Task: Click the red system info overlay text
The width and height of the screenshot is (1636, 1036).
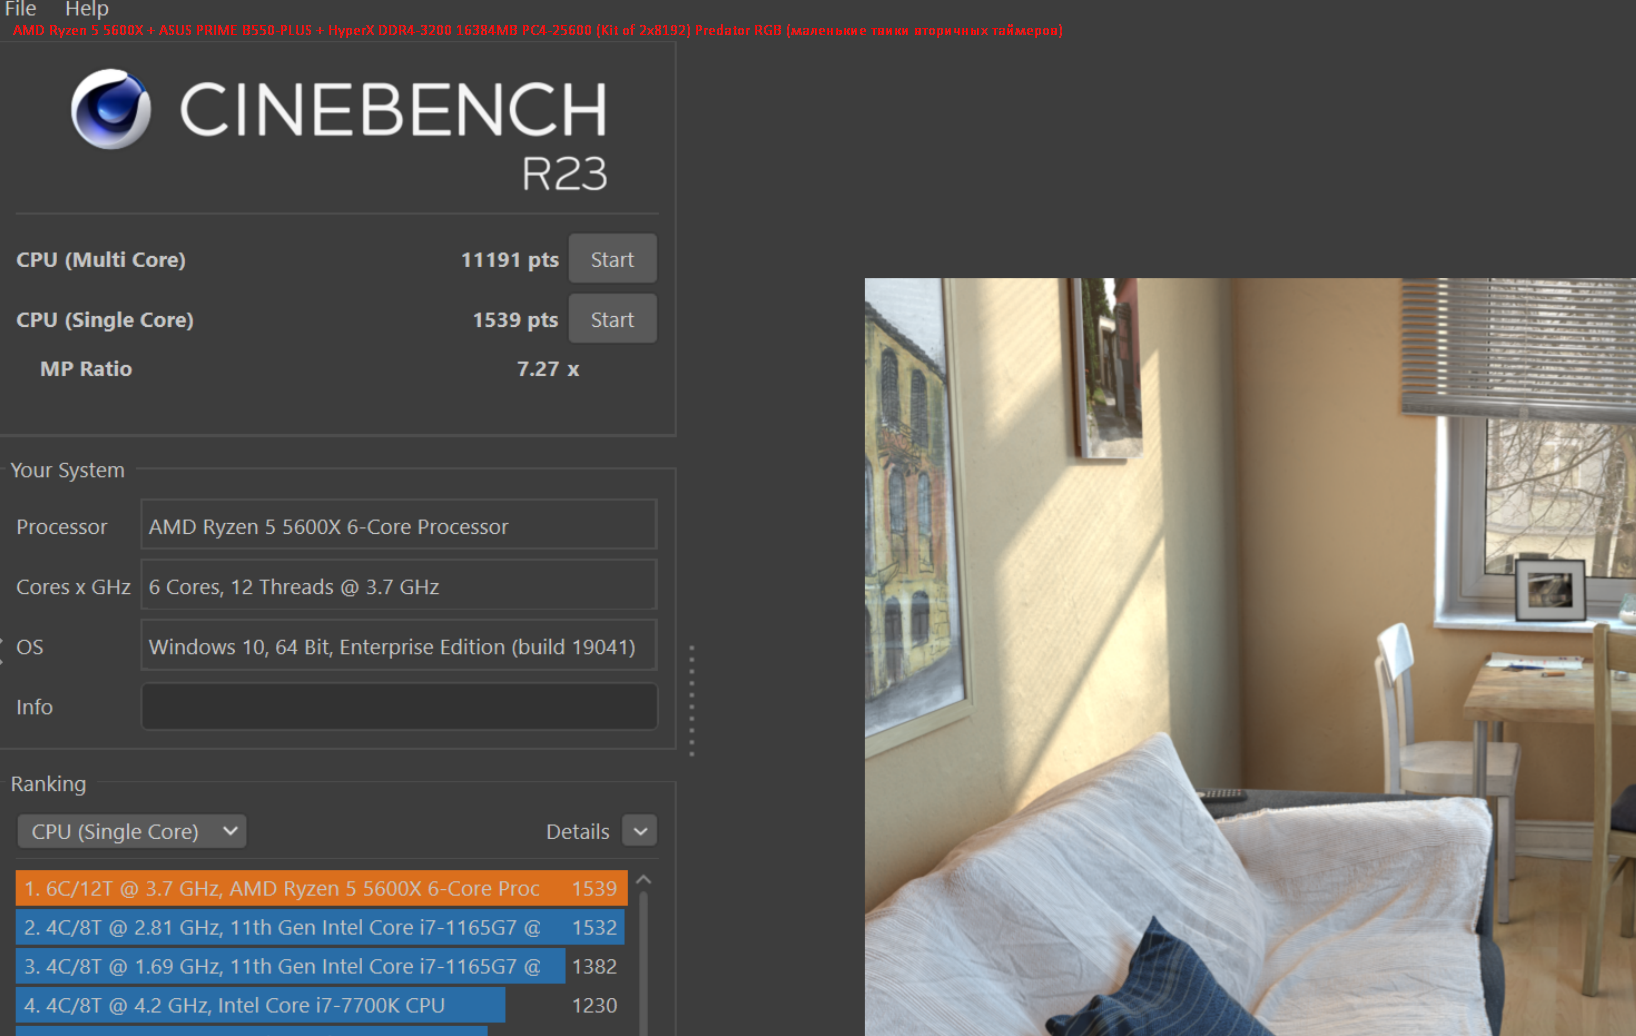Action: [538, 31]
